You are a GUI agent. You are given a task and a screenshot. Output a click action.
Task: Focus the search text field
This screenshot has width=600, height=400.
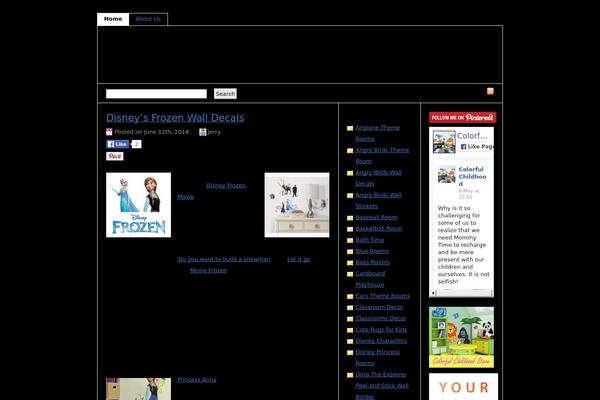(156, 94)
